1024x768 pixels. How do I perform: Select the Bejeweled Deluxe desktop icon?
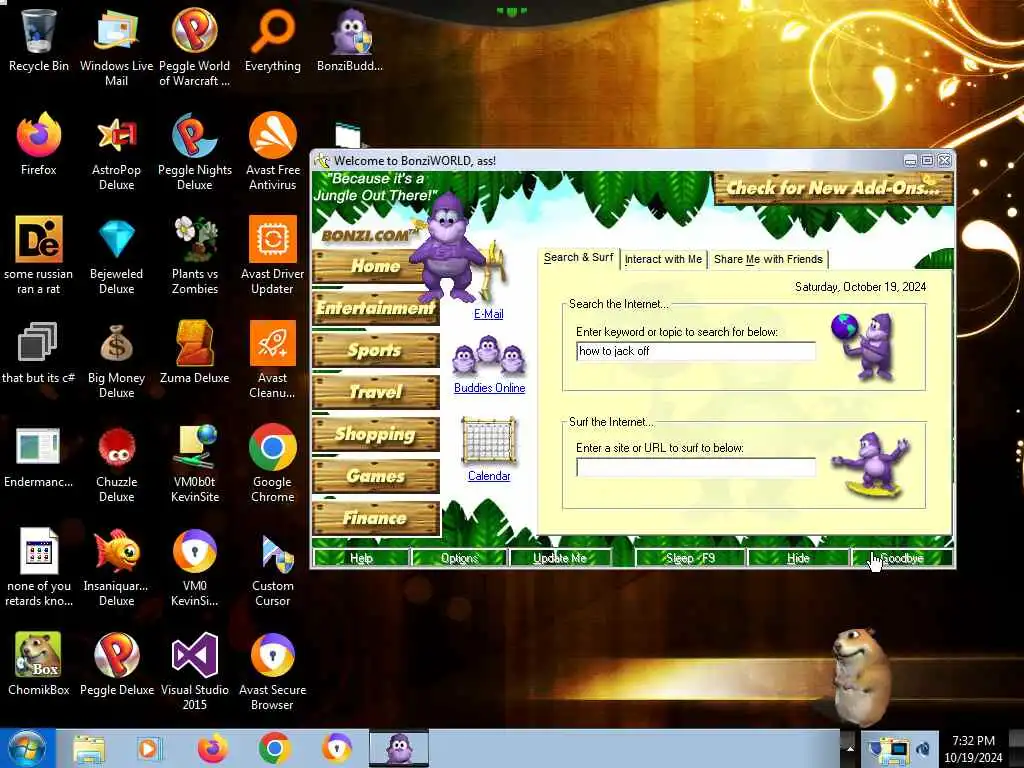[116, 255]
